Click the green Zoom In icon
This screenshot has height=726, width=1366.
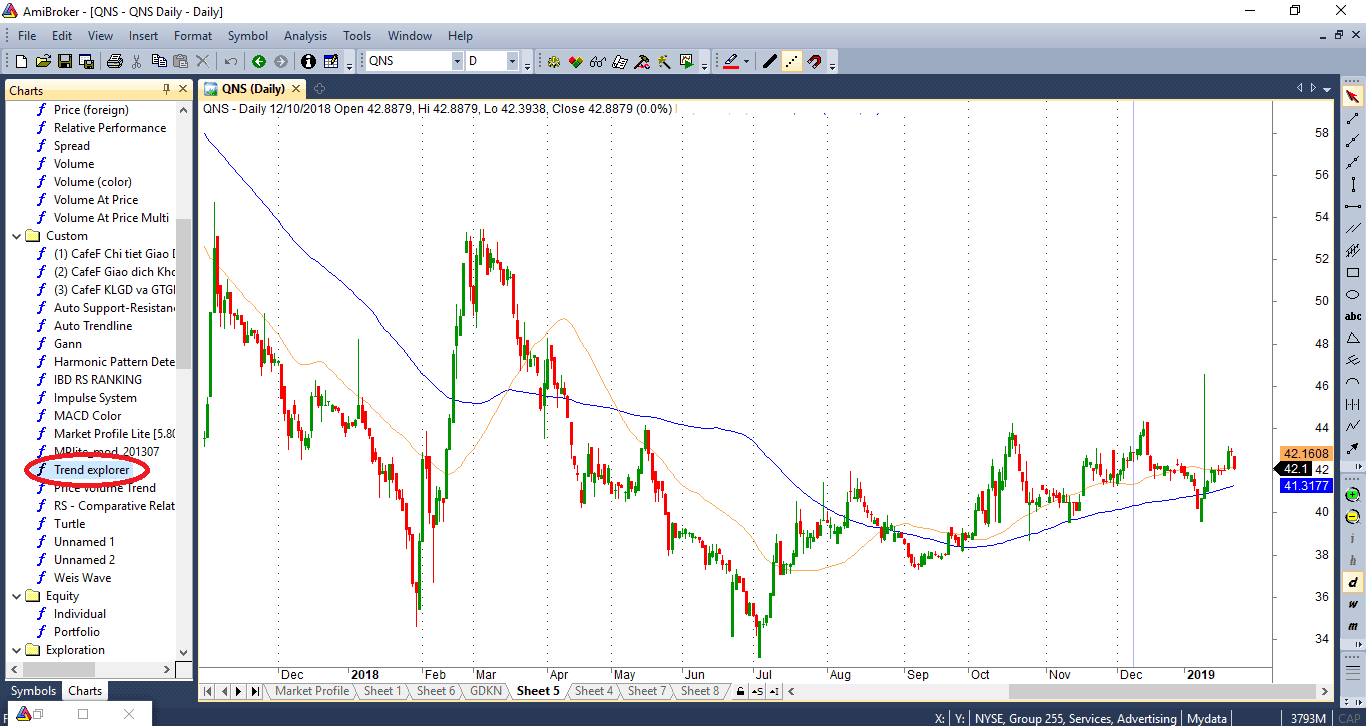coord(1353,495)
